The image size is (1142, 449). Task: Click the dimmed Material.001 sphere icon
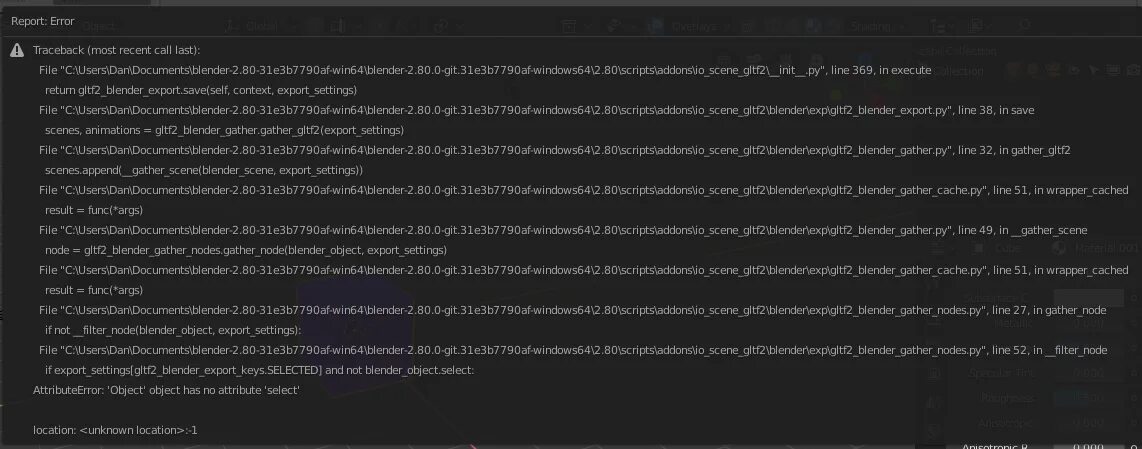[1060, 248]
